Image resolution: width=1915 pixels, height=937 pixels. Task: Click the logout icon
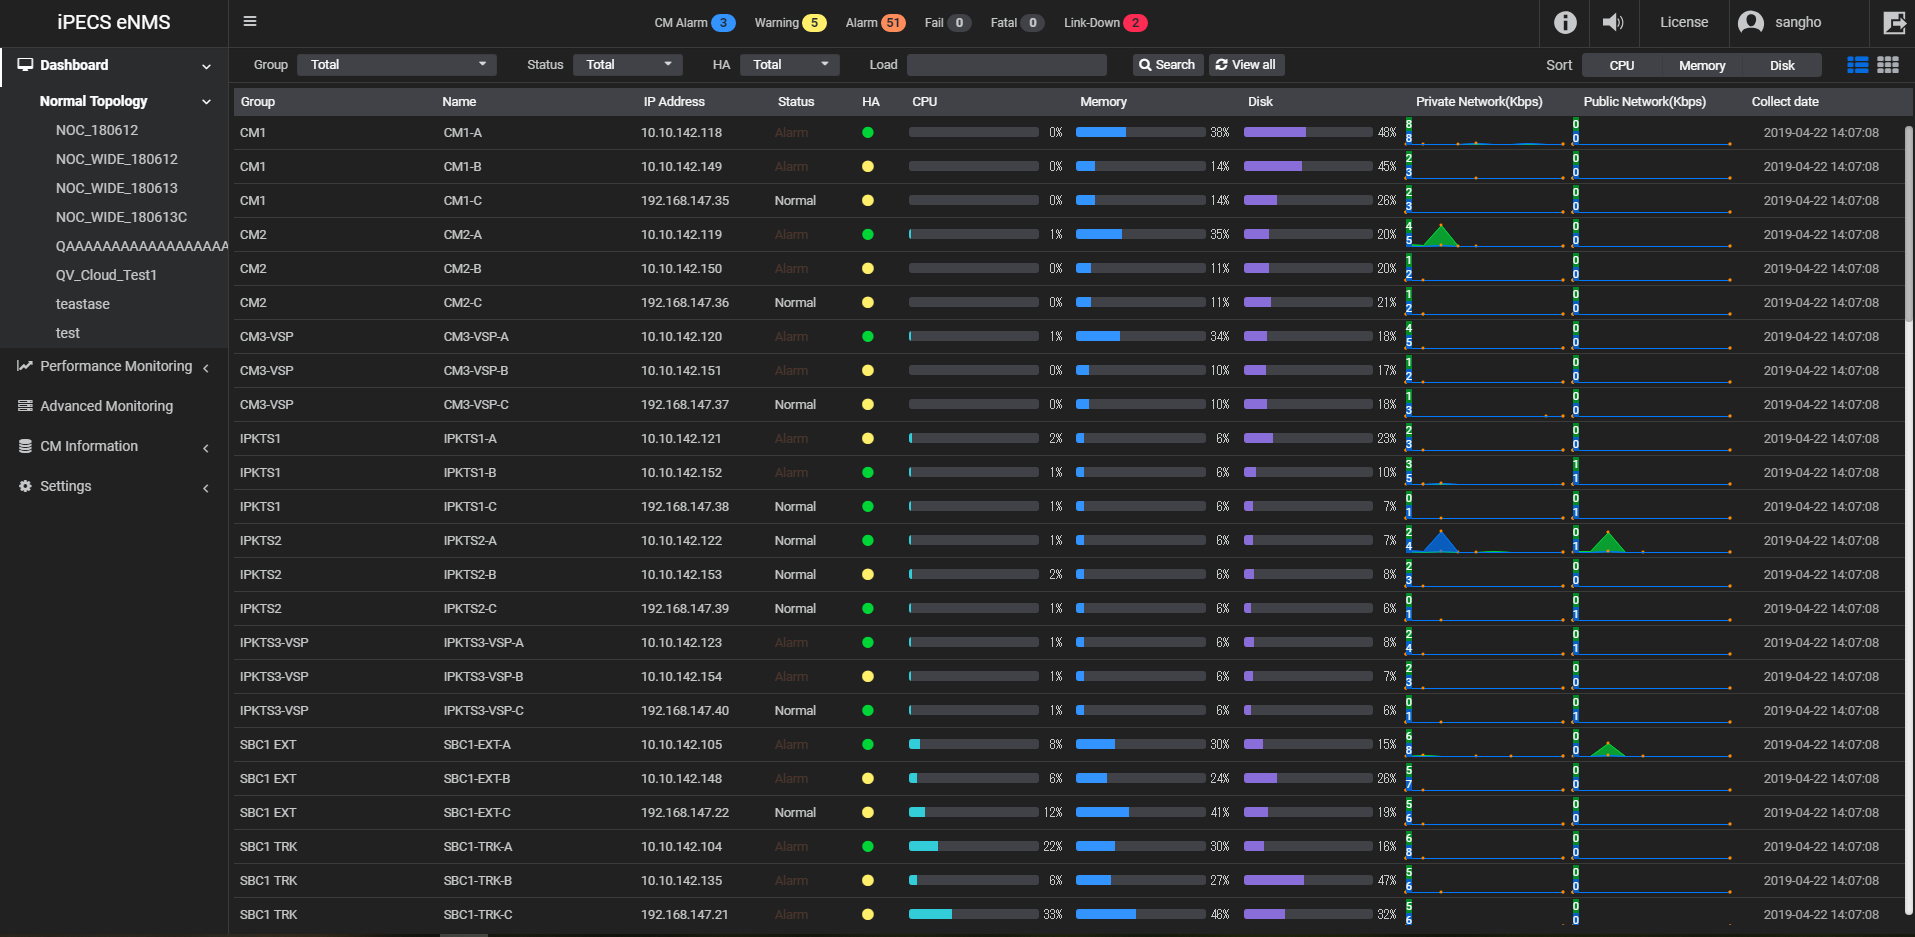pyautogui.click(x=1894, y=22)
